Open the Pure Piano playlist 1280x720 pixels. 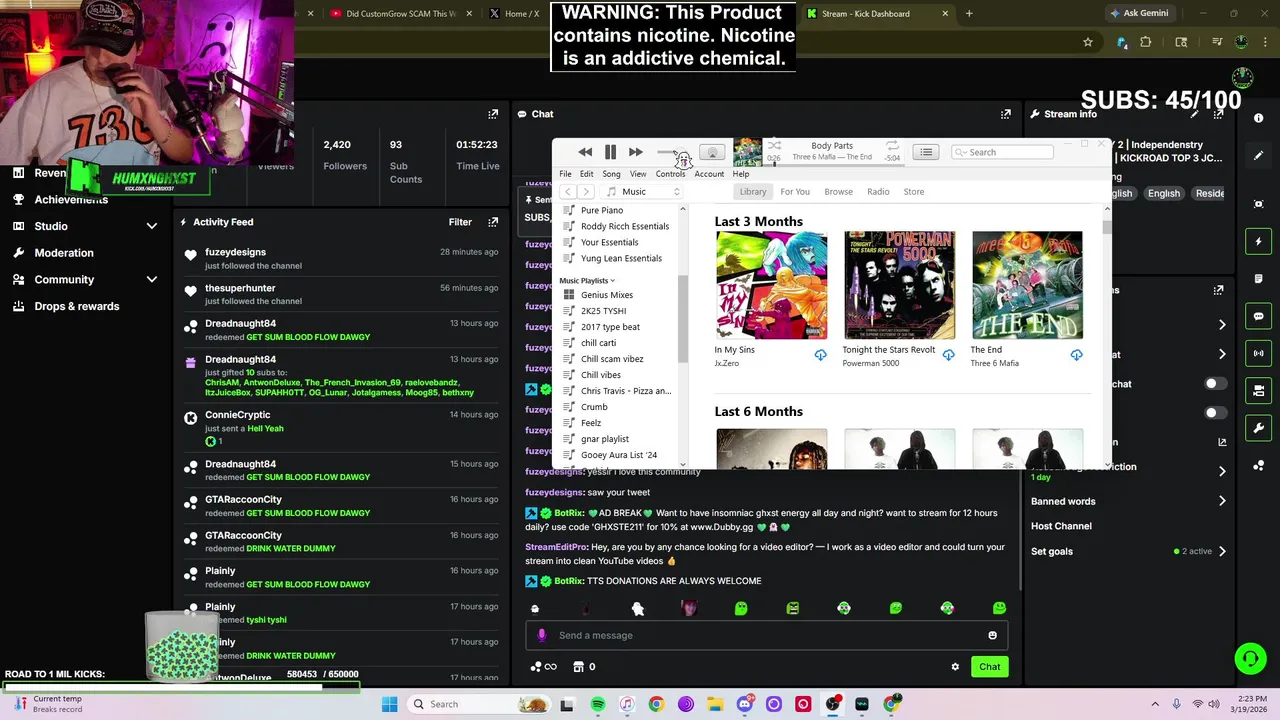(x=601, y=211)
